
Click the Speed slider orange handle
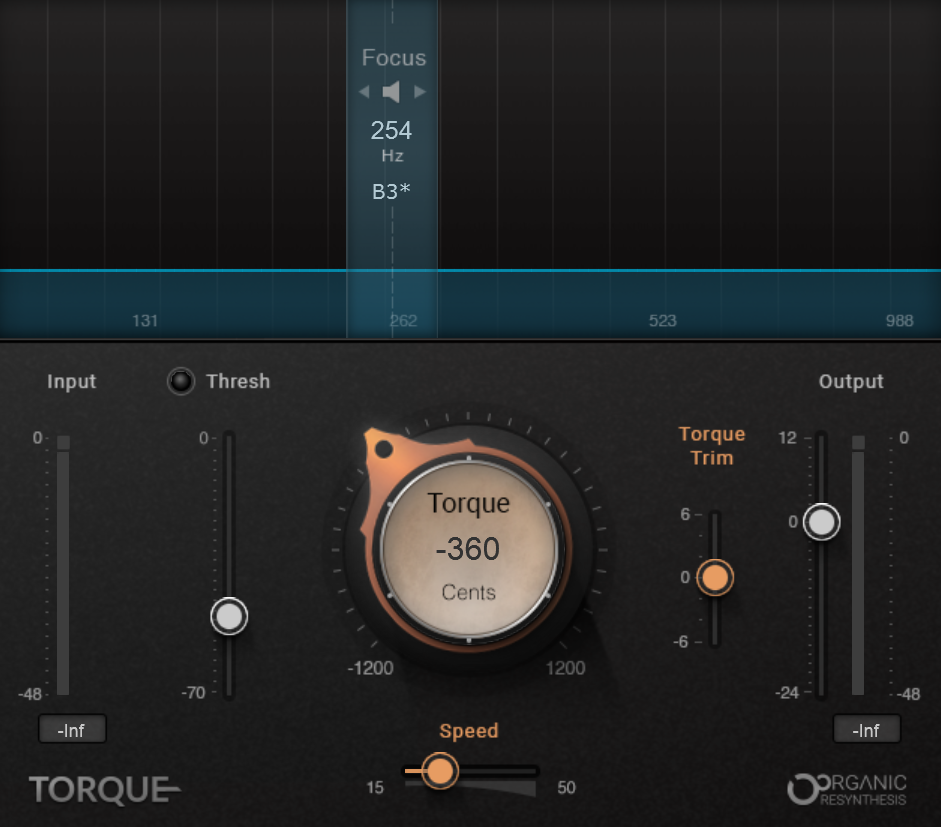(440, 771)
